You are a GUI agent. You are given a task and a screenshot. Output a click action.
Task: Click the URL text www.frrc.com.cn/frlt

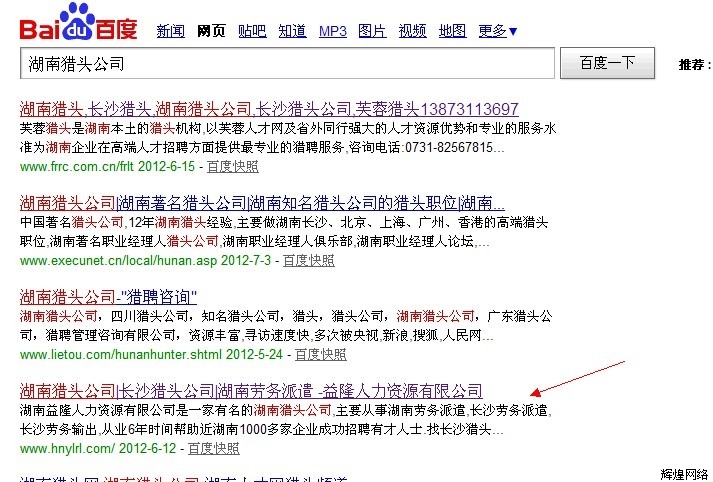[77, 166]
